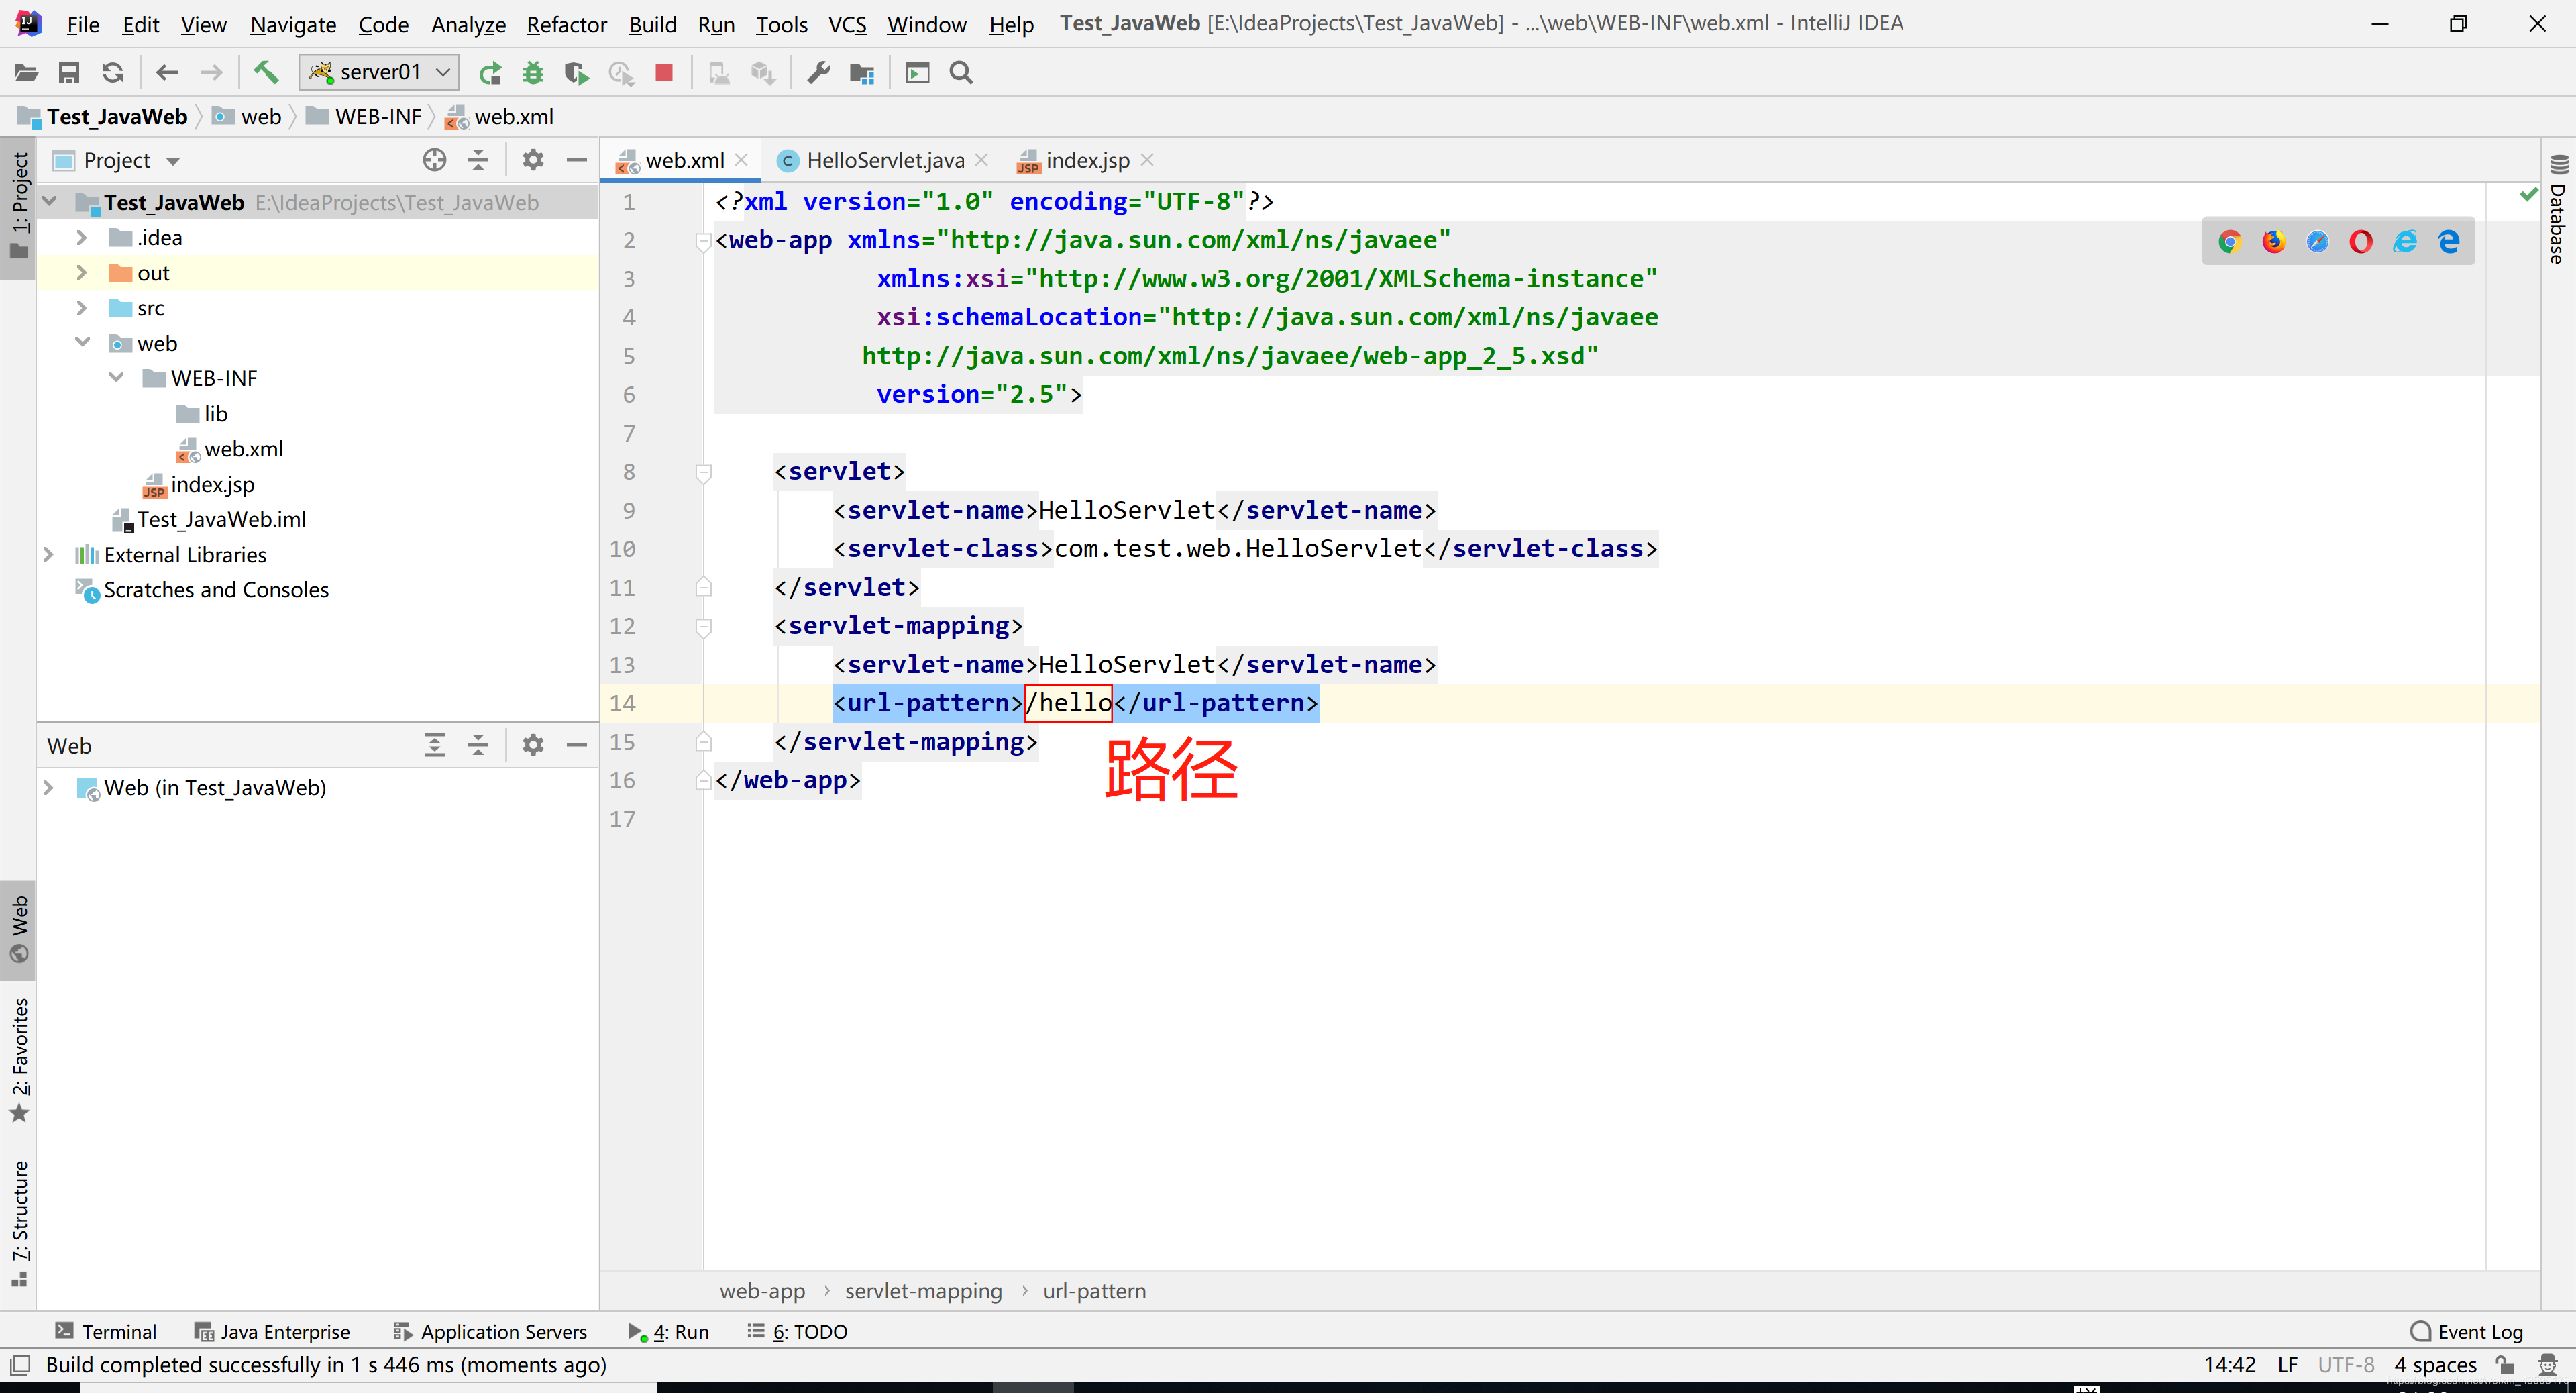
Task: Open Application Servers tool window
Action: 490,1331
